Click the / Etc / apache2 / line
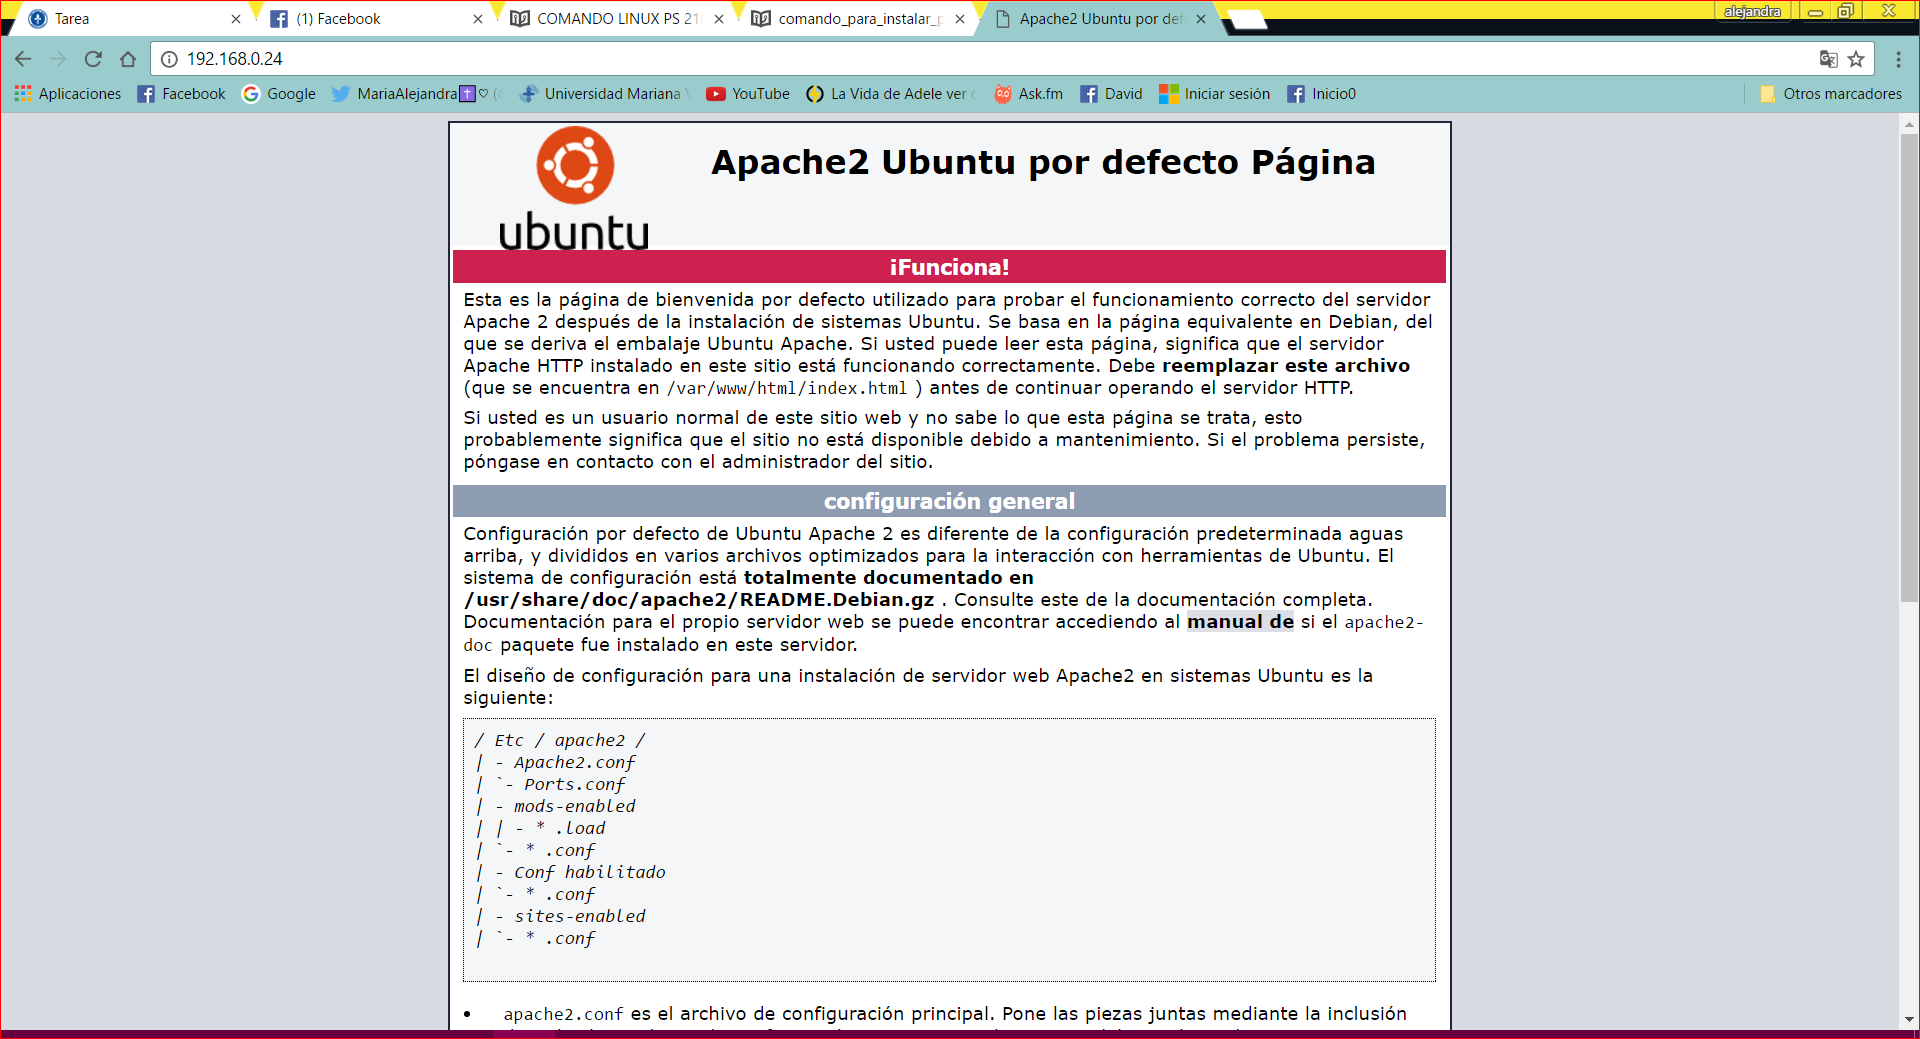 (560, 740)
